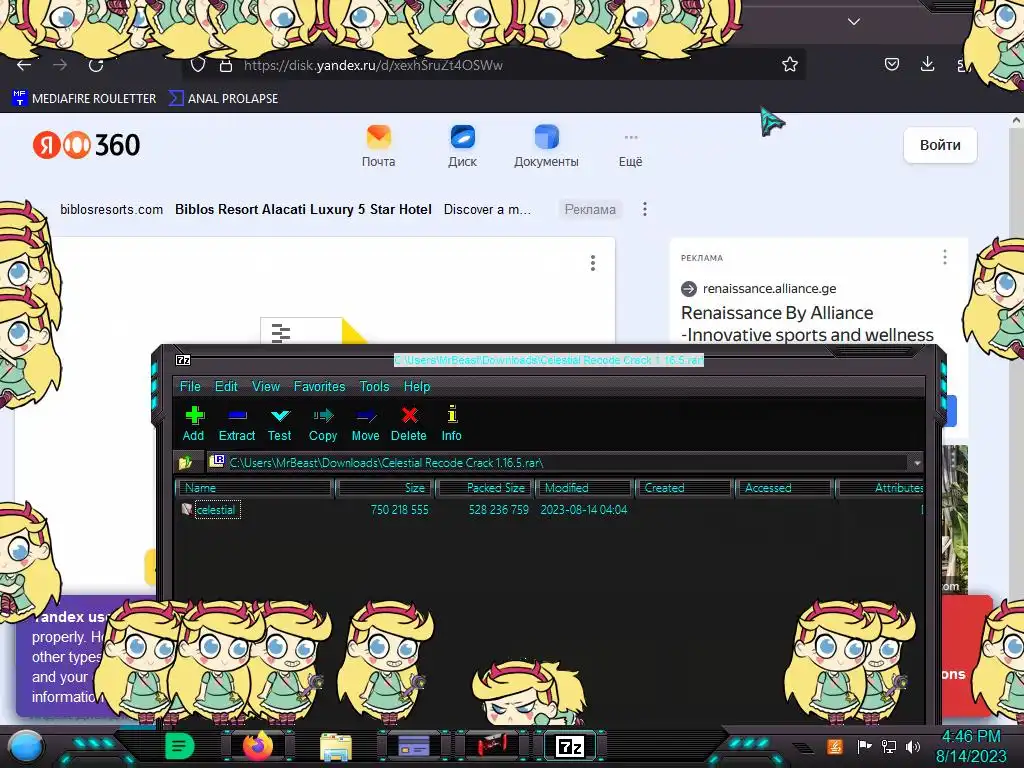Click the Войти login button
Viewport: 1024px width, 768px height.
[940, 145]
